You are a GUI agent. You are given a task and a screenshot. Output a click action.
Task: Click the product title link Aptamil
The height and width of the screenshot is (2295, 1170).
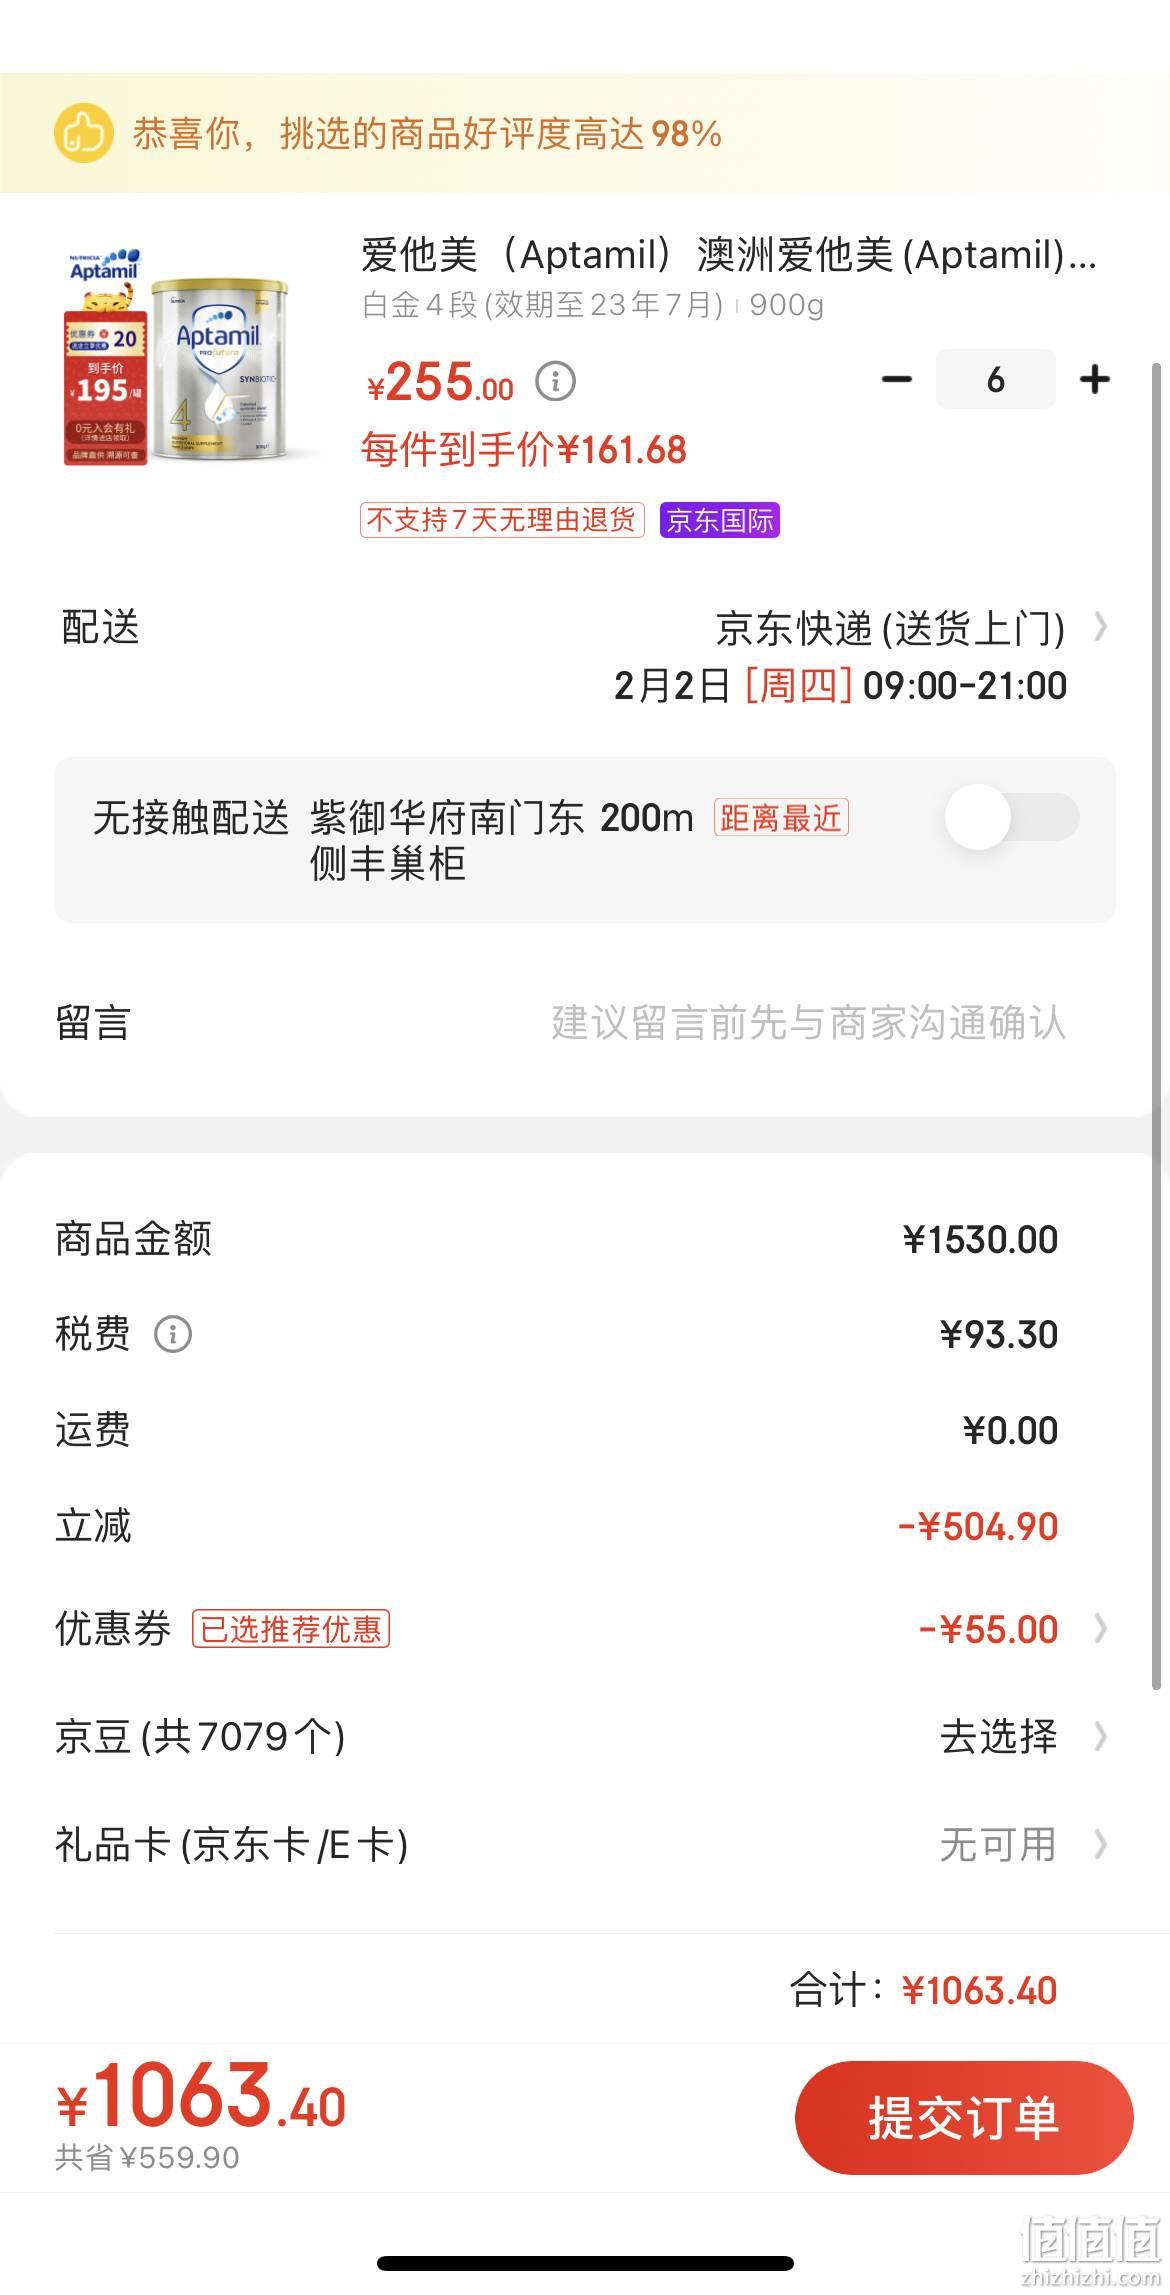tap(729, 255)
